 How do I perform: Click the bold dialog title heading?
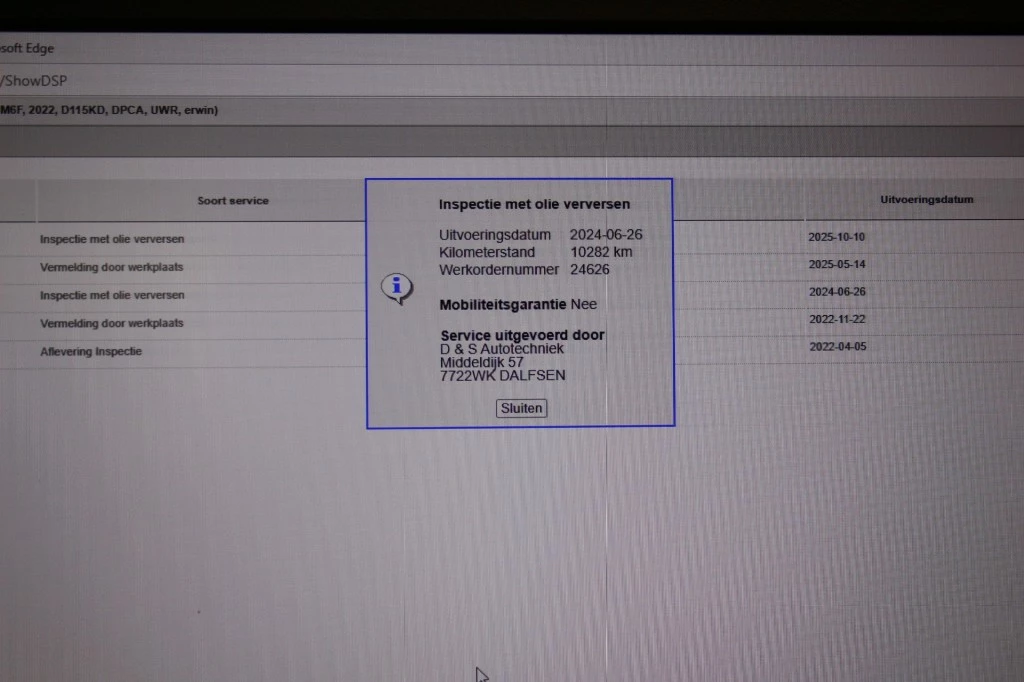(x=534, y=204)
